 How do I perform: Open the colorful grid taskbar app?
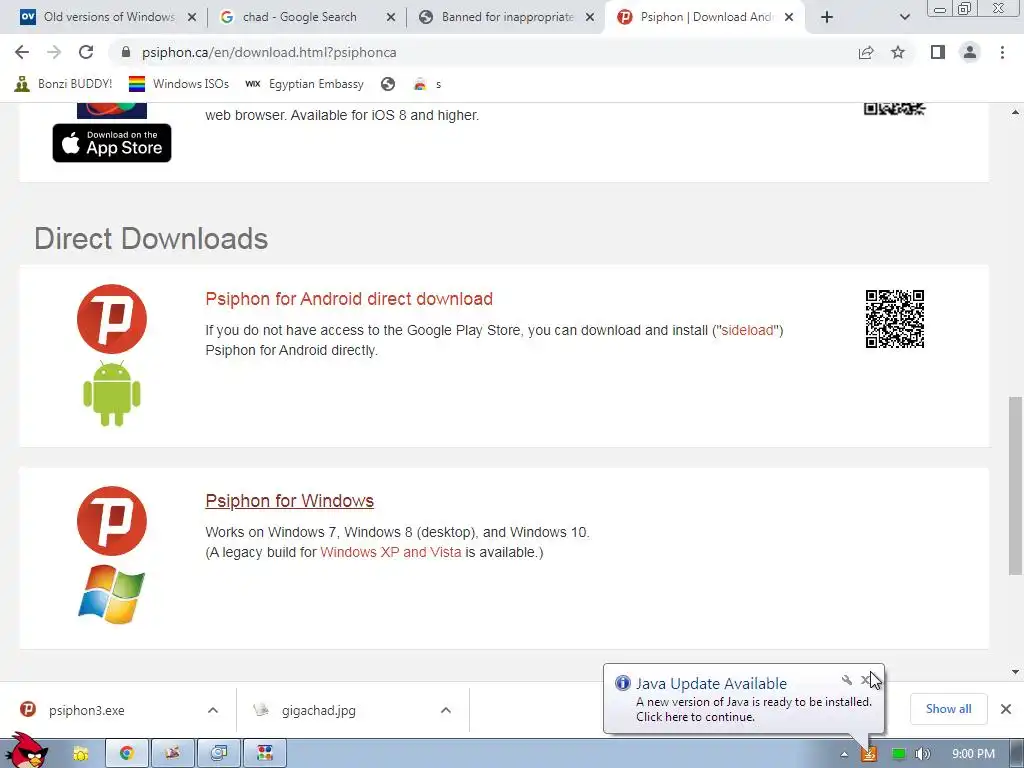[x=264, y=754]
